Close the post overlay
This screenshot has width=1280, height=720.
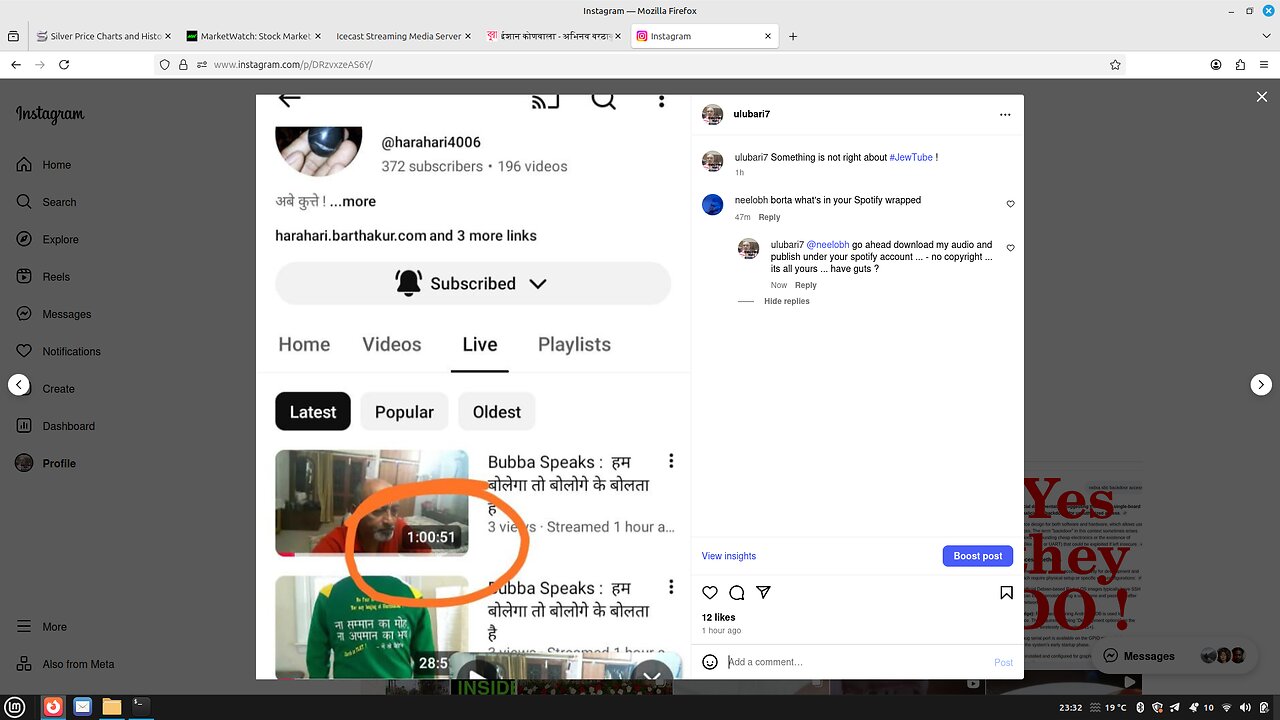pos(1261,97)
